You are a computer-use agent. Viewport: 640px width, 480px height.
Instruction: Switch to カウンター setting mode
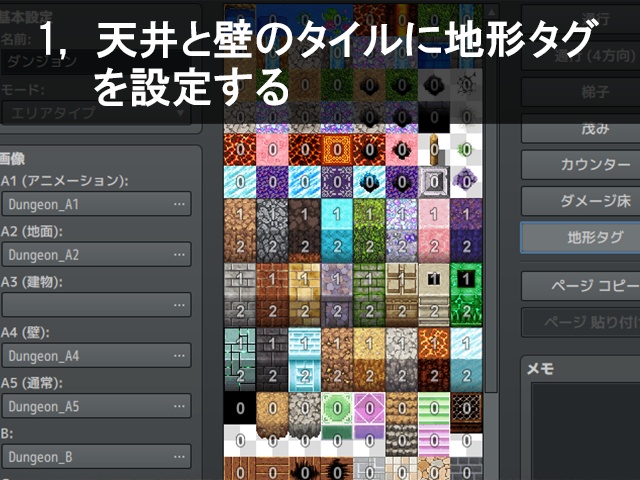(580, 165)
